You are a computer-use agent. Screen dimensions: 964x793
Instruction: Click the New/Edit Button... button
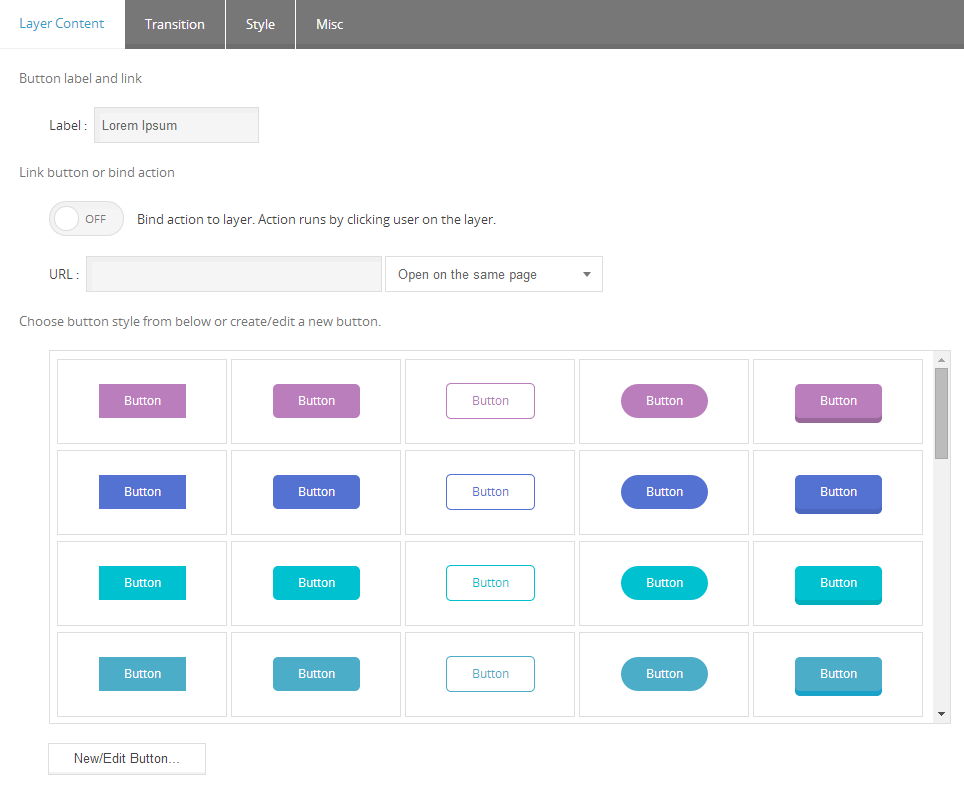pyautogui.click(x=127, y=759)
